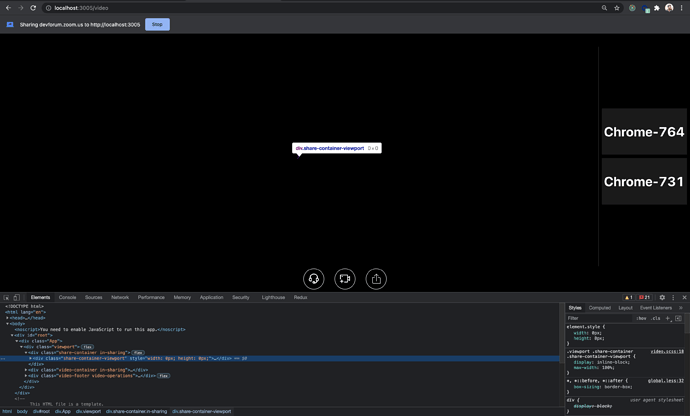The height and width of the screenshot is (416, 690).
Task: Open the Memory tab
Action: 182,298
